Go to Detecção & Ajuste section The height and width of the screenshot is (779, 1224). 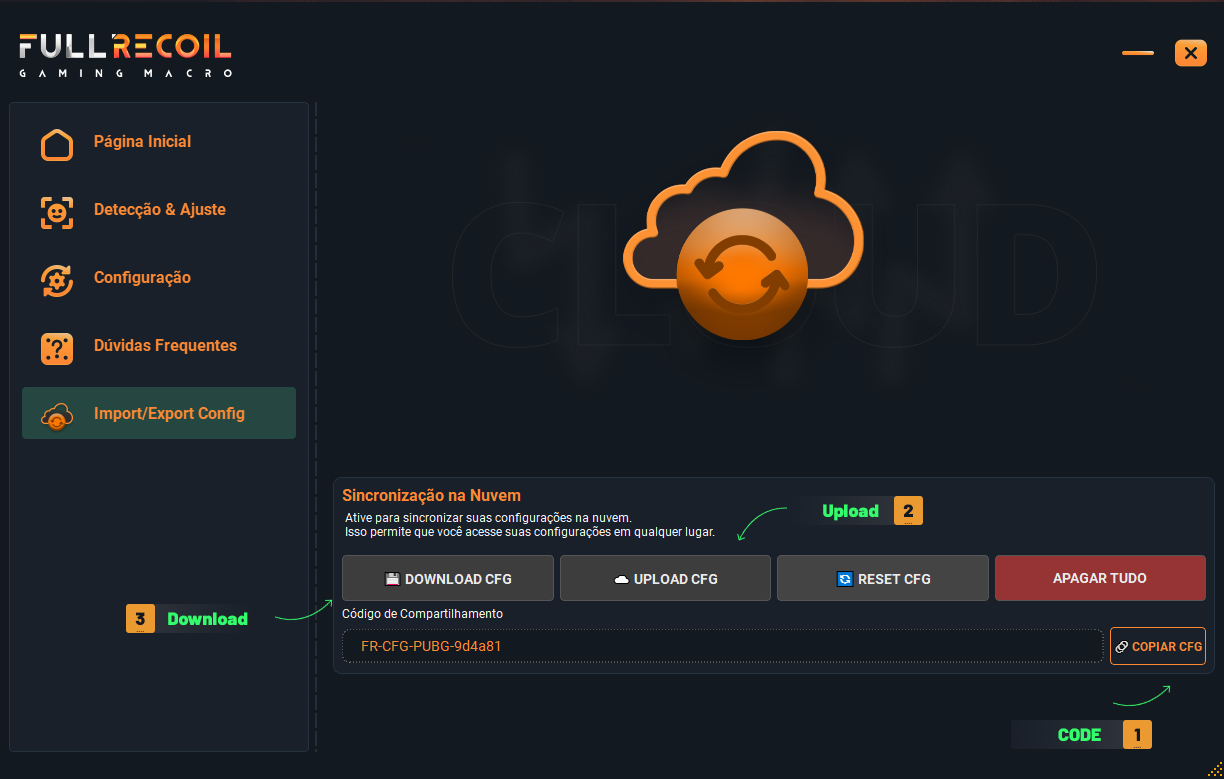coord(159,210)
